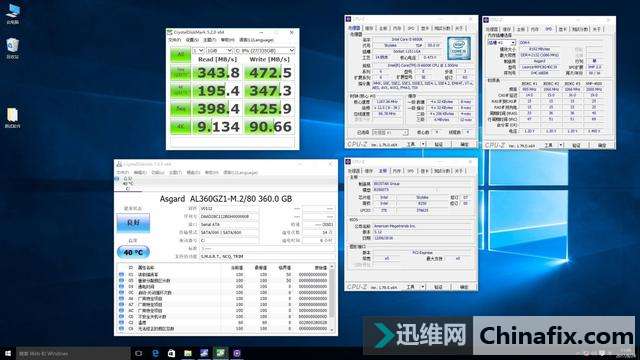Screen dimensions: 640x360
Task: Click the Windows taskbar search box
Action: [x=73, y=353]
